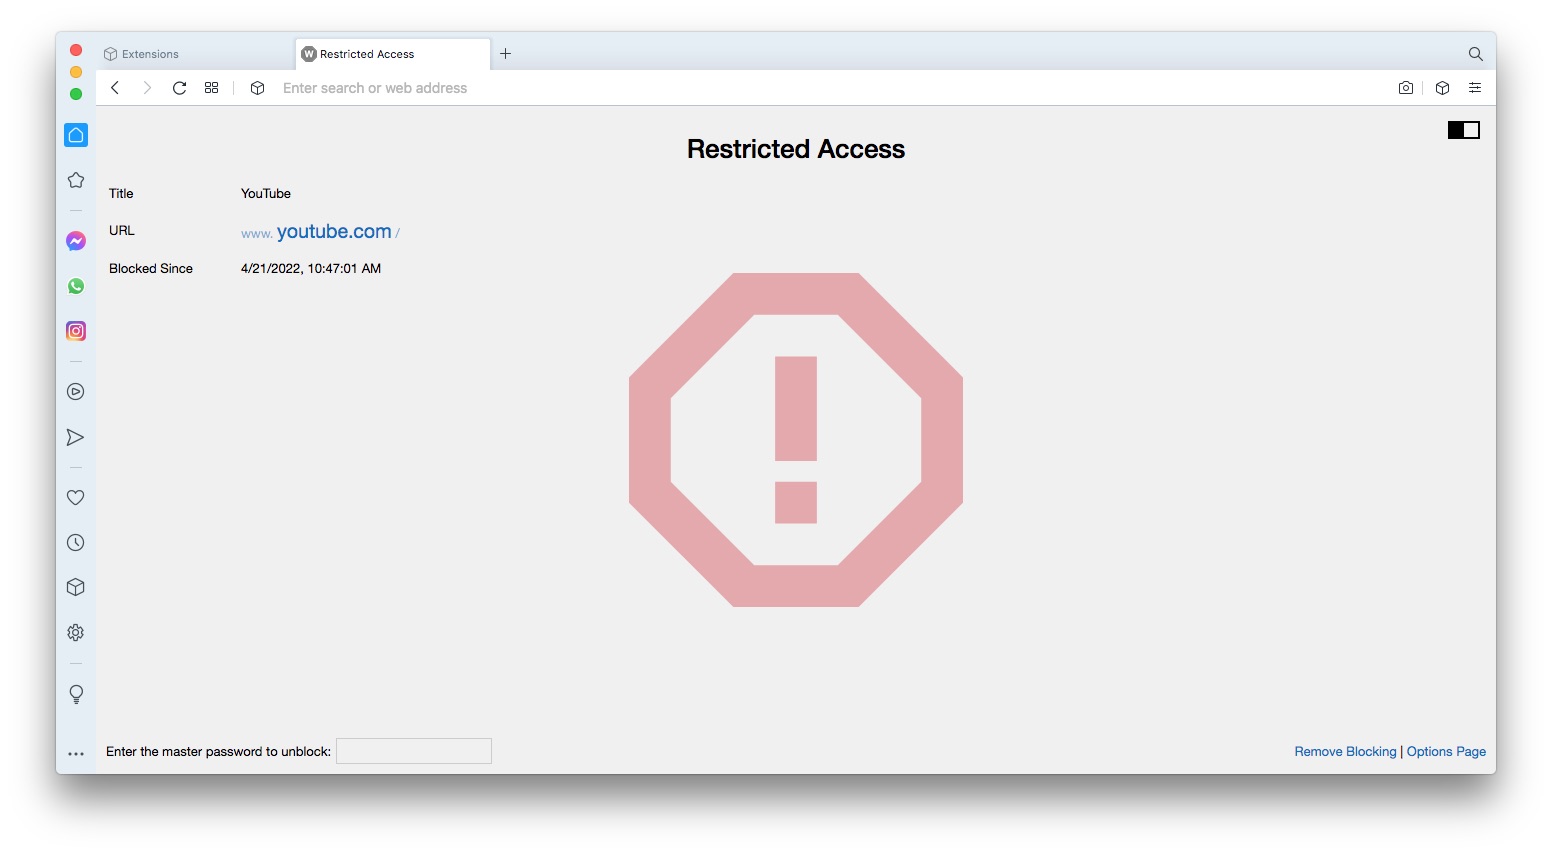
Task: Reload the current page
Action: 180,88
